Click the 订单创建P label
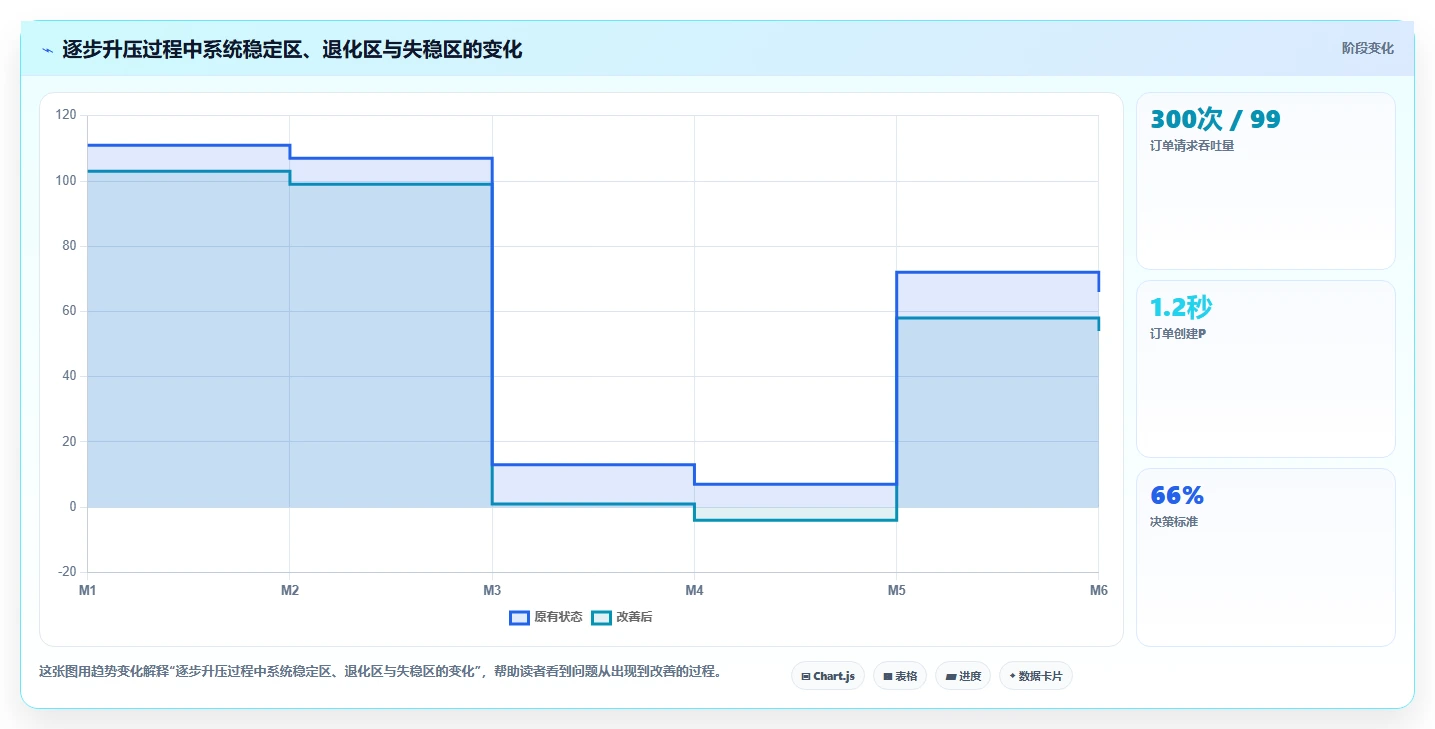Viewport: 1435px width, 729px height. pos(1178,333)
